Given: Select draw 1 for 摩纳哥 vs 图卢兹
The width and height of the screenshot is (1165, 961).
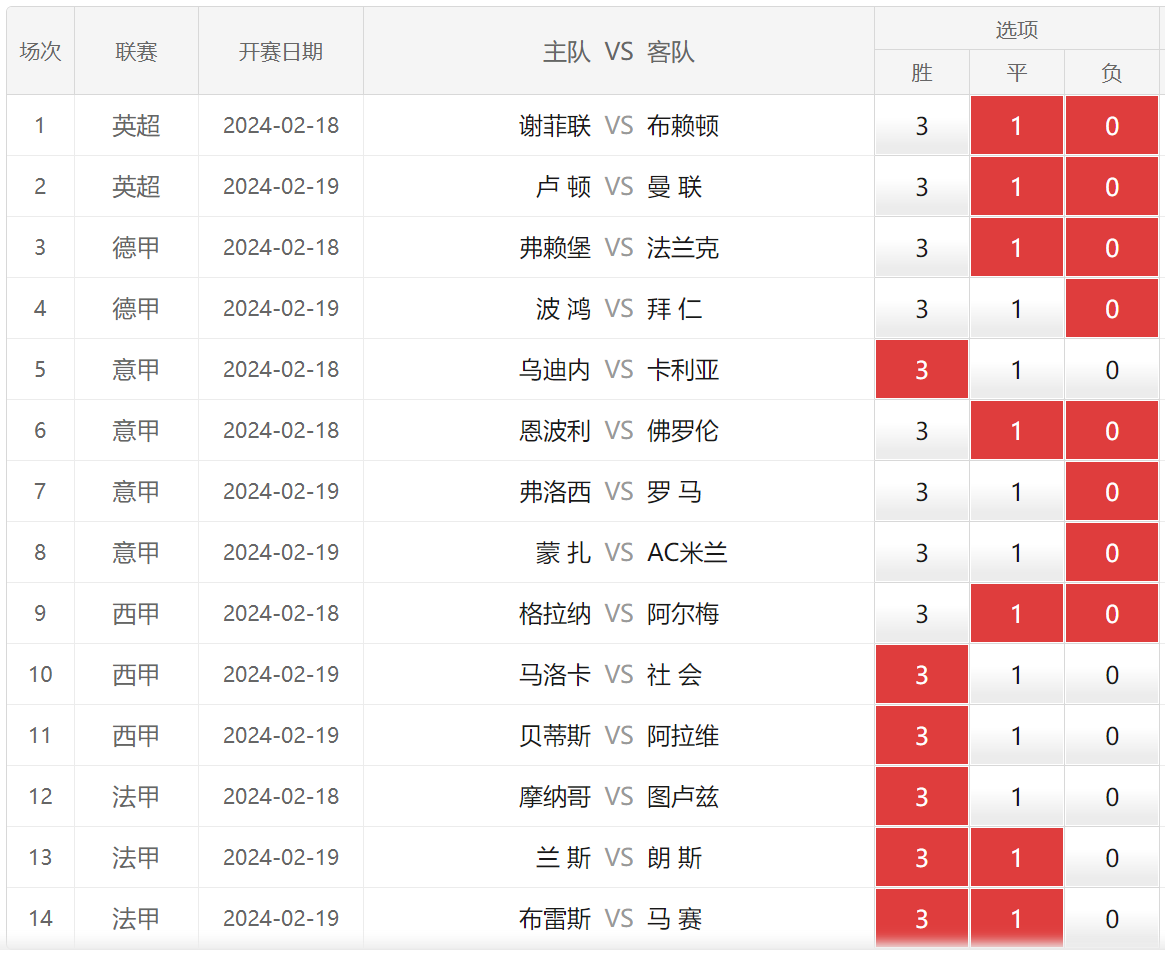Looking at the screenshot, I should [1016, 796].
